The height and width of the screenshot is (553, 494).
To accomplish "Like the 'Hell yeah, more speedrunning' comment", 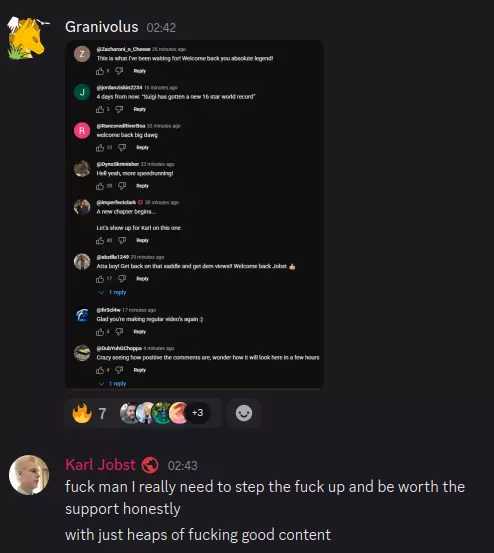I will pos(100,186).
